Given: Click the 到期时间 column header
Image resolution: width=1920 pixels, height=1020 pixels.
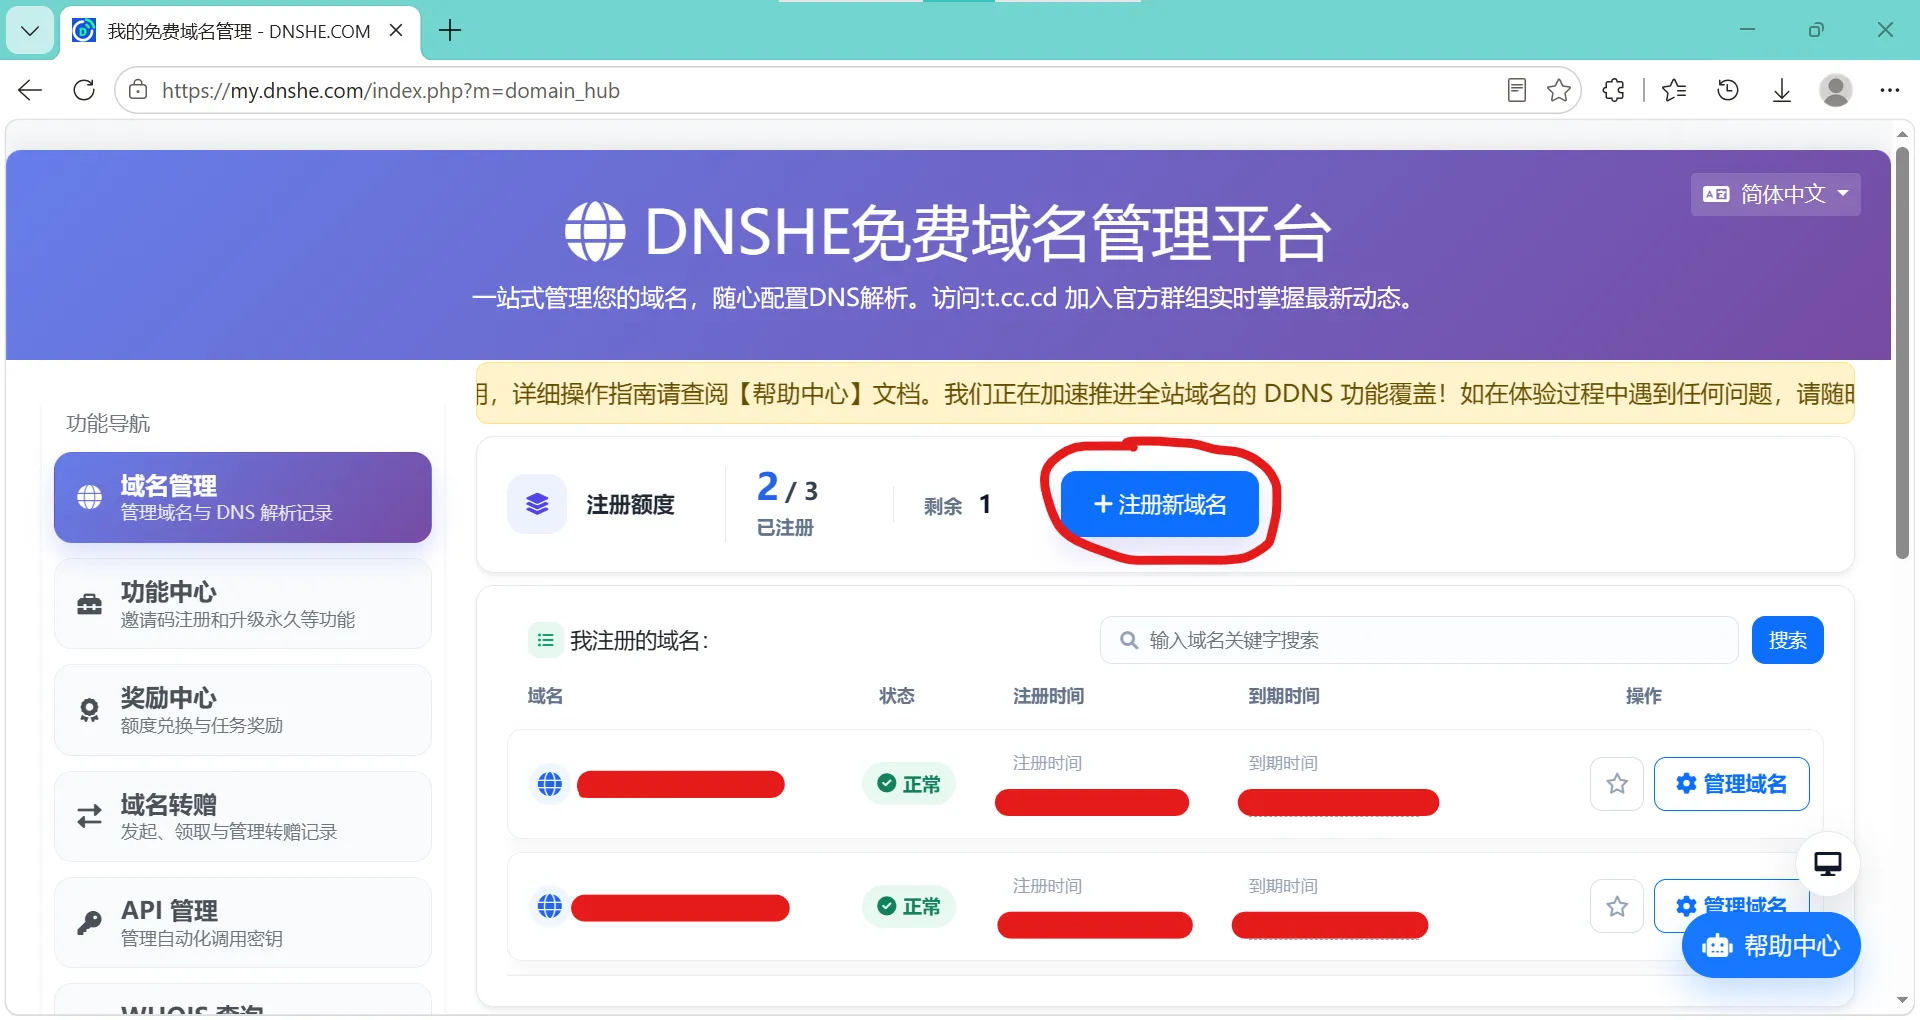Looking at the screenshot, I should coord(1284,696).
